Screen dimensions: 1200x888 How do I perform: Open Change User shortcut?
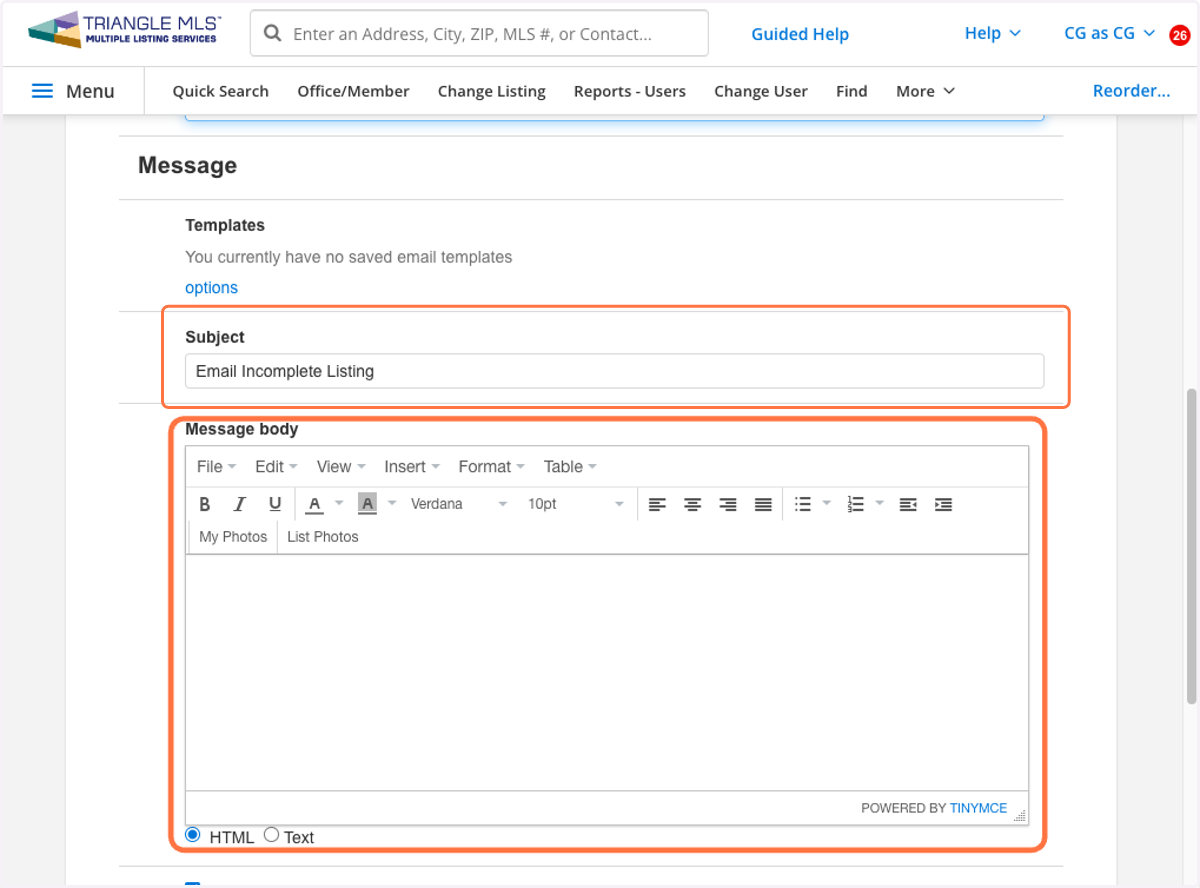(x=761, y=91)
